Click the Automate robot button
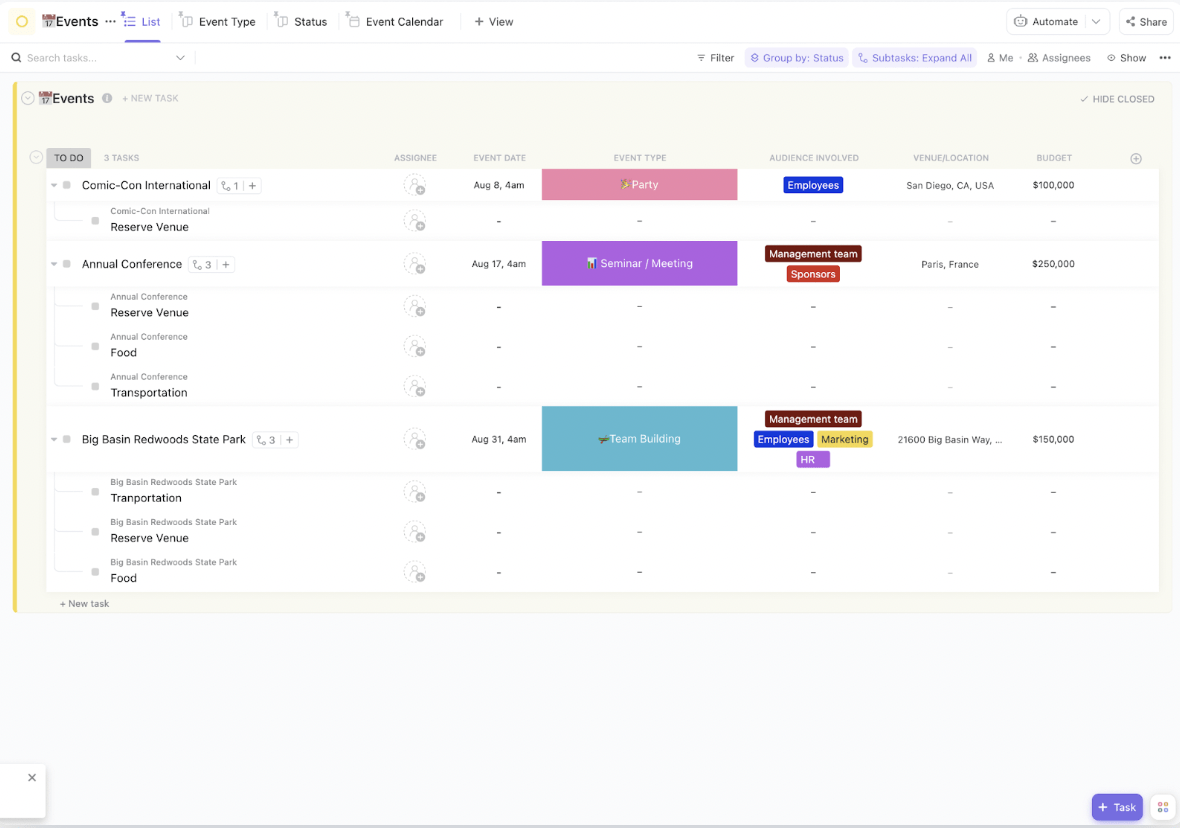 tap(1046, 22)
